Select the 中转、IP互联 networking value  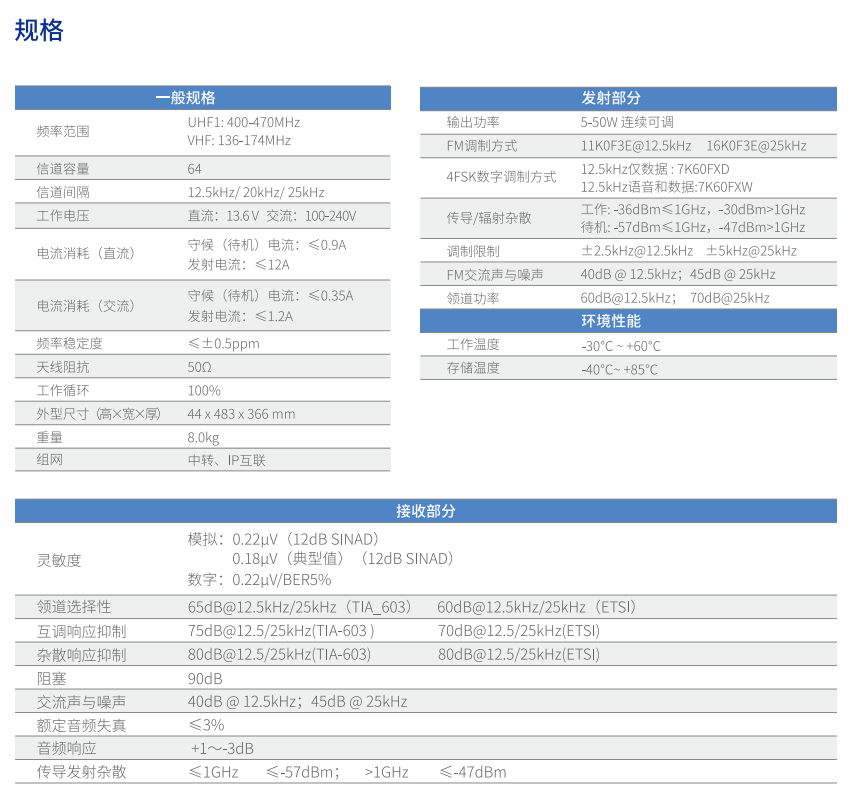tap(227, 461)
